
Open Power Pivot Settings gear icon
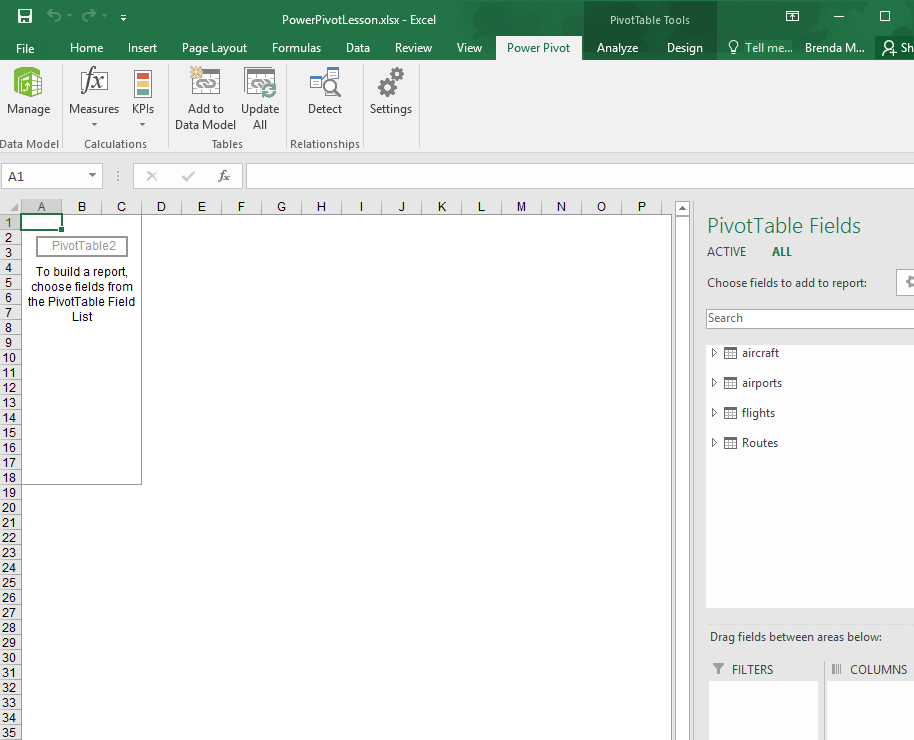[x=390, y=84]
